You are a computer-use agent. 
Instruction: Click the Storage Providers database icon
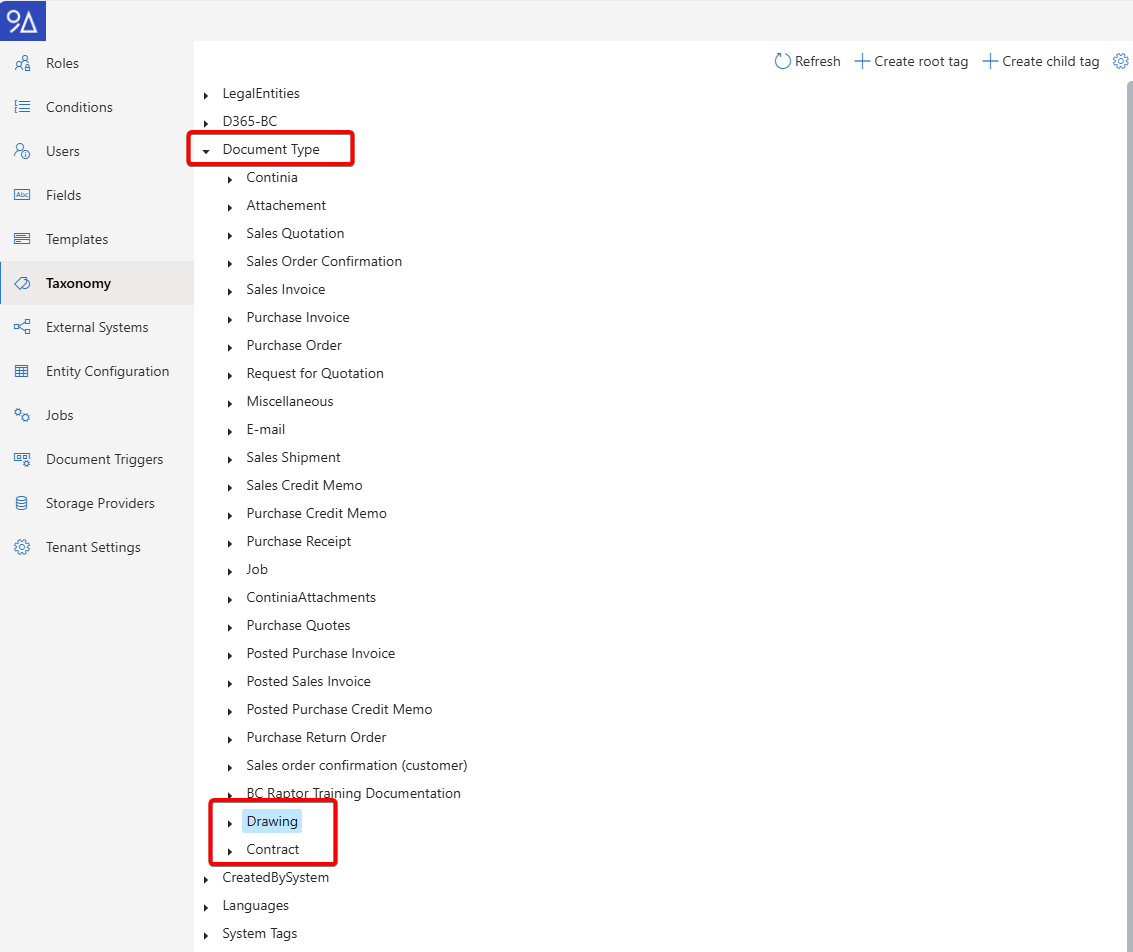click(22, 503)
